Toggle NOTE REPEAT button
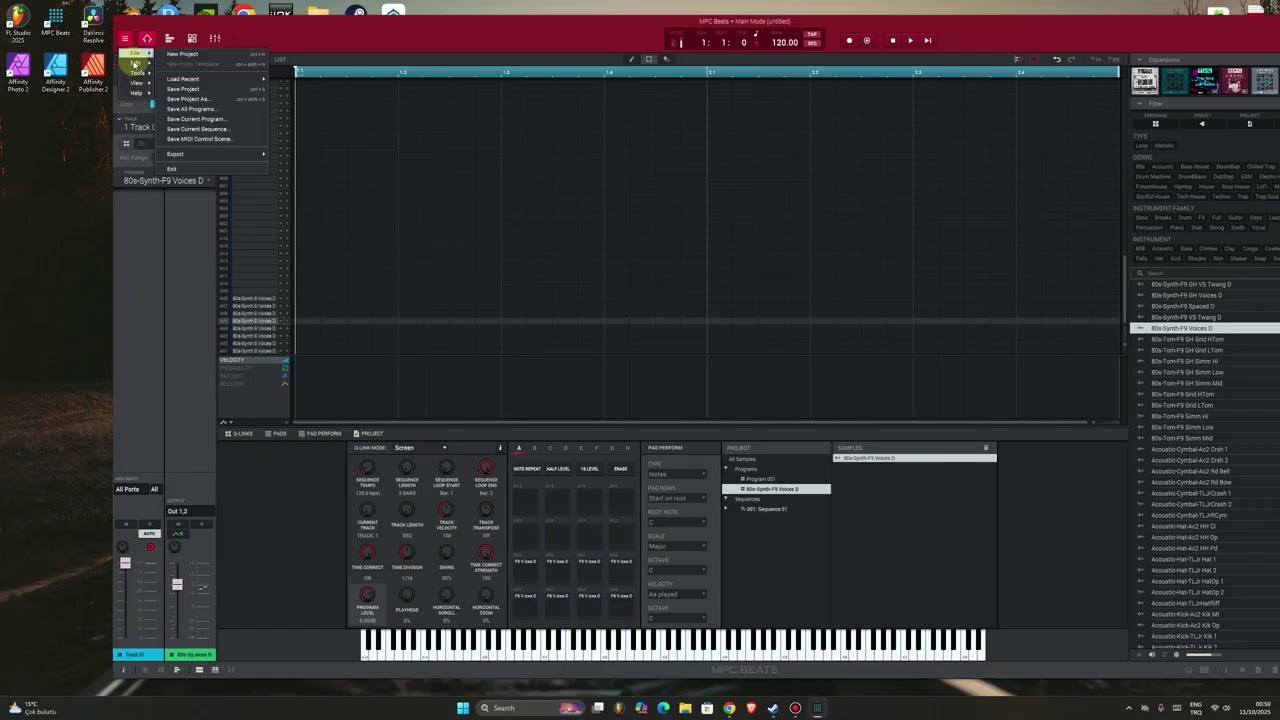This screenshot has width=1280, height=720. [527, 469]
